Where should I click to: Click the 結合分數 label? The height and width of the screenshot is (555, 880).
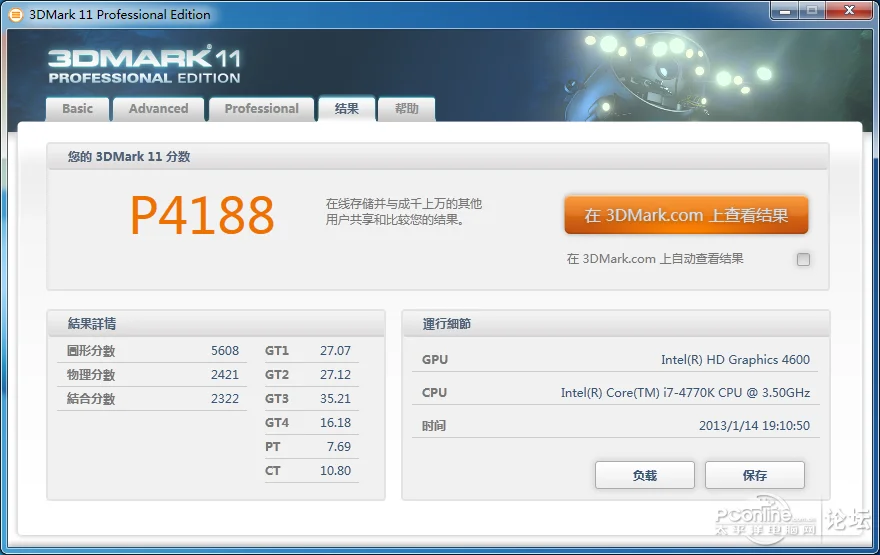pos(91,399)
